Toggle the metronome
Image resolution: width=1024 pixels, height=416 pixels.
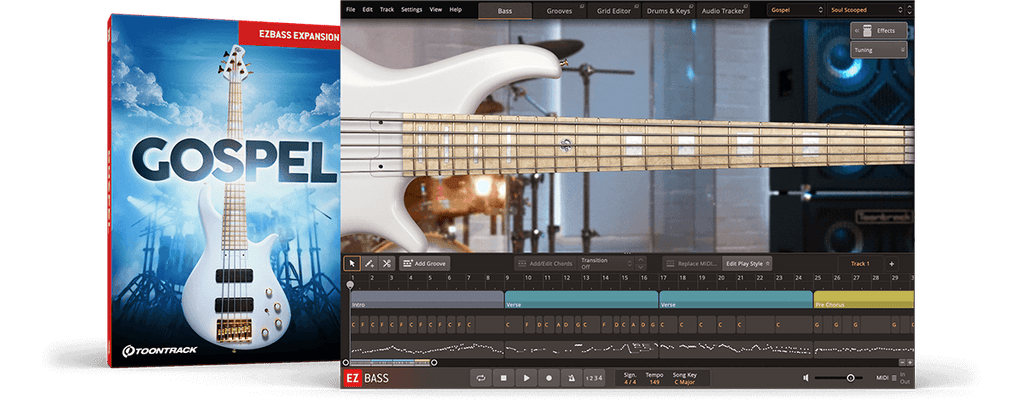tap(571, 377)
